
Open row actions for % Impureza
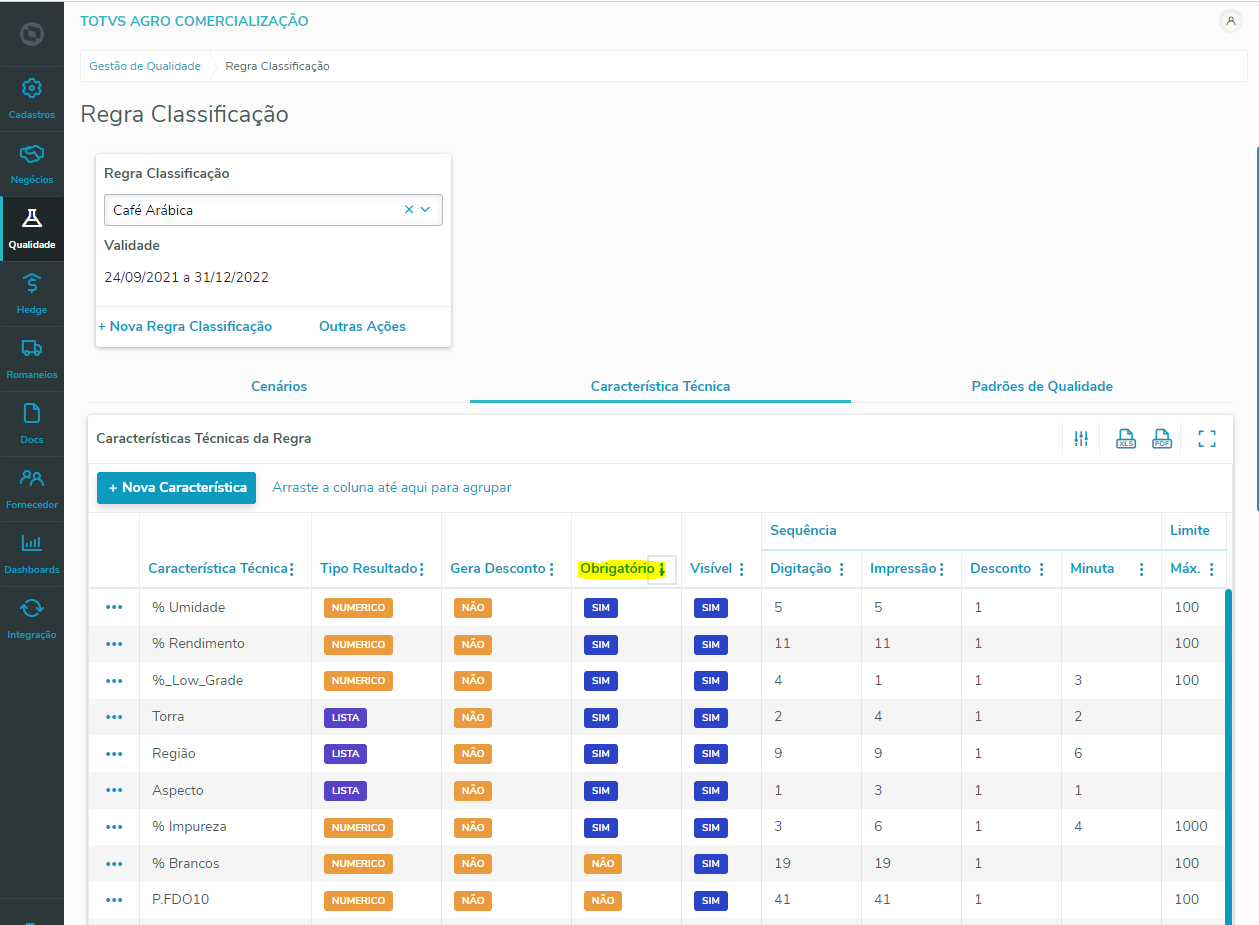coord(114,827)
